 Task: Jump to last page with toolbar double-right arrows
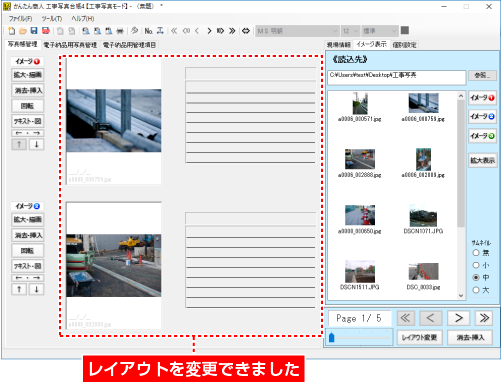[232, 31]
